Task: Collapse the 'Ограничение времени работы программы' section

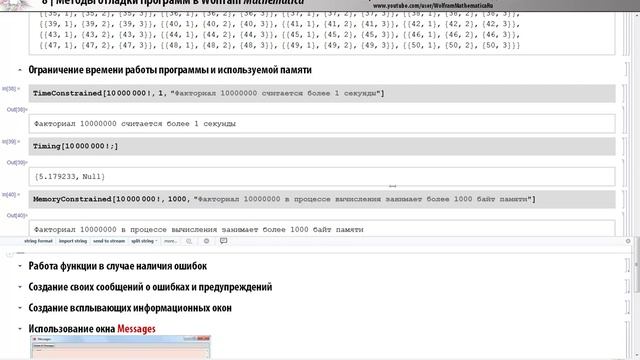Action: pyautogui.click(x=20, y=70)
